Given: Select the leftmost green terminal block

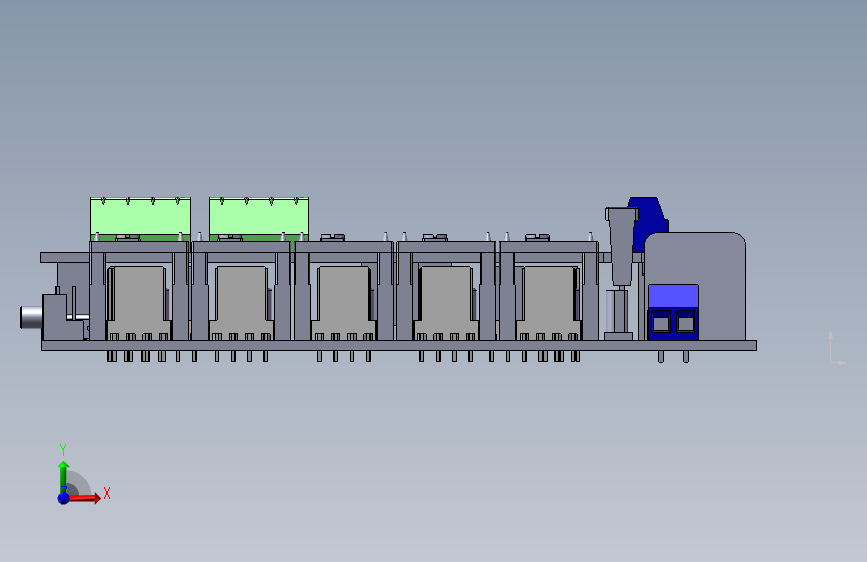Looking at the screenshot, I should click(140, 219).
